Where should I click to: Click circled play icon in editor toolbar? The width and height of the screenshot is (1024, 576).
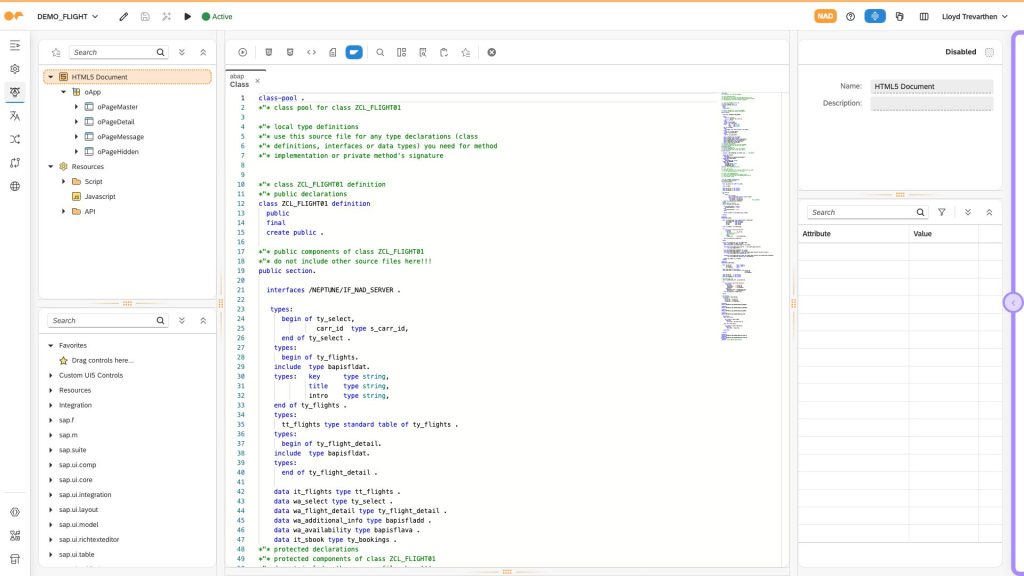(x=242, y=52)
